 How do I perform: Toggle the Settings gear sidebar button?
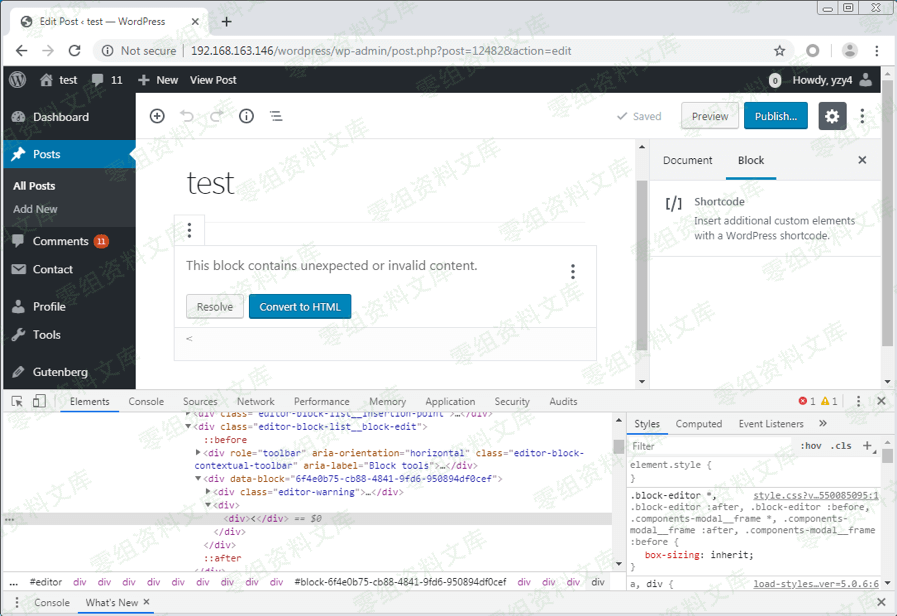(x=832, y=116)
